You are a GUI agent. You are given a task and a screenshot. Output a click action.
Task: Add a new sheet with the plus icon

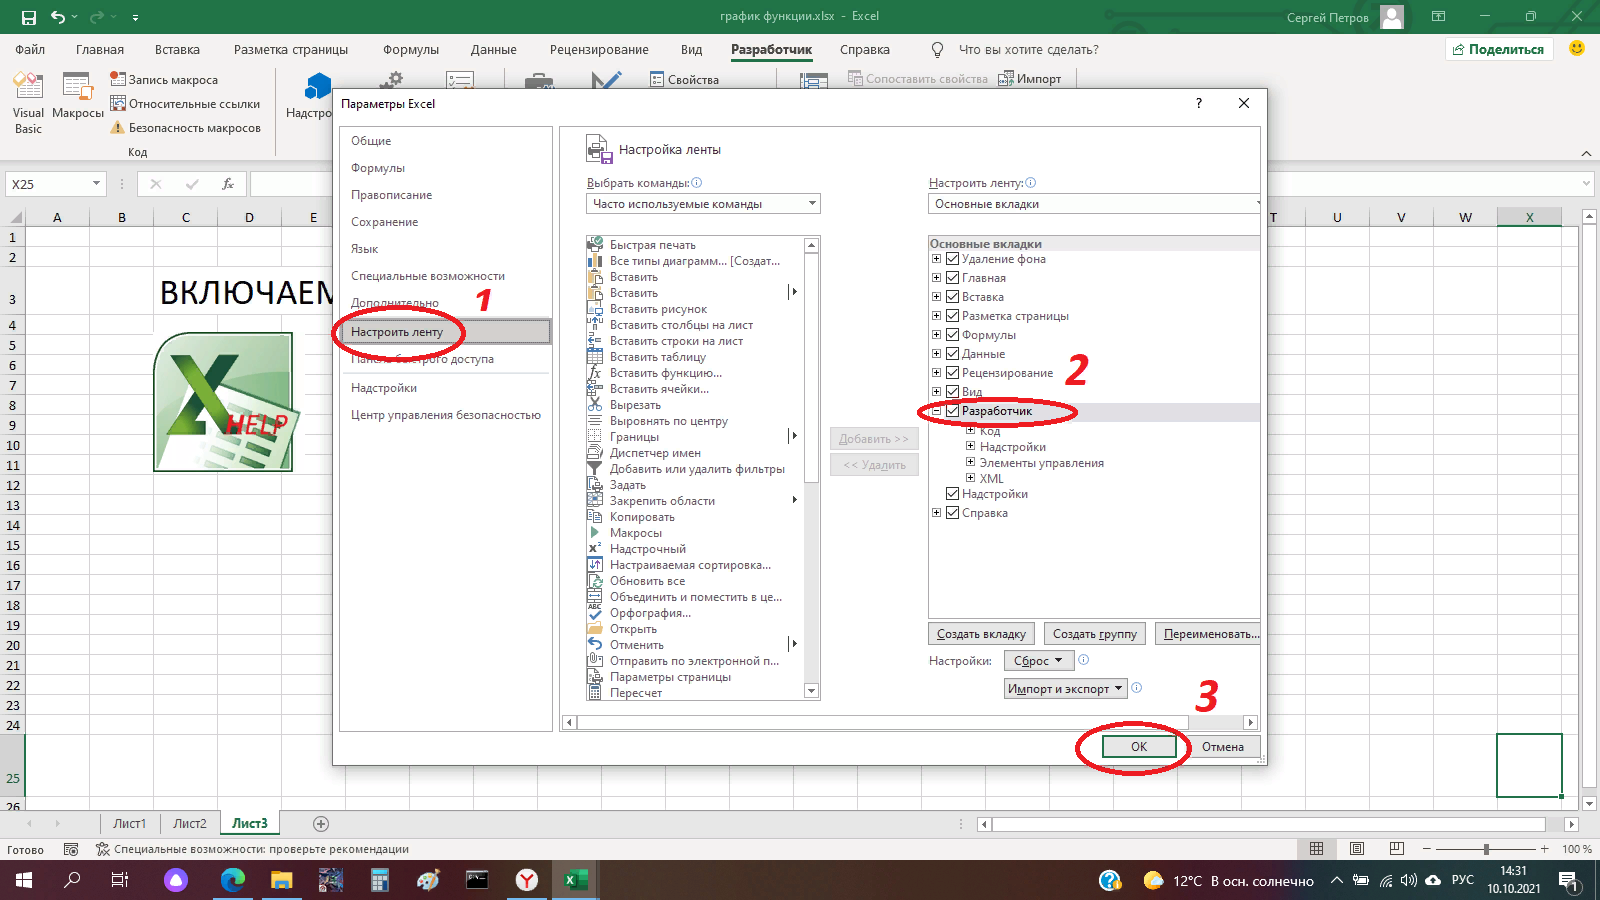[321, 824]
